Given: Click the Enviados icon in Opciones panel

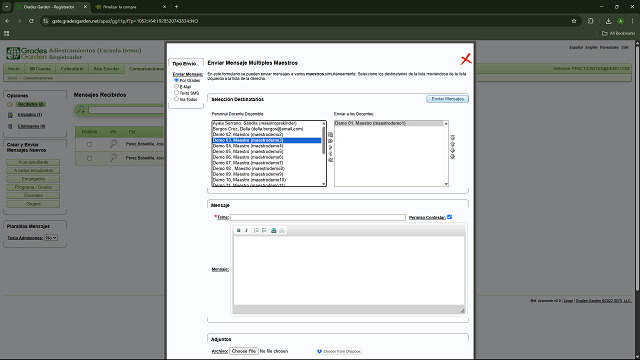Looking at the screenshot, I should [10, 115].
